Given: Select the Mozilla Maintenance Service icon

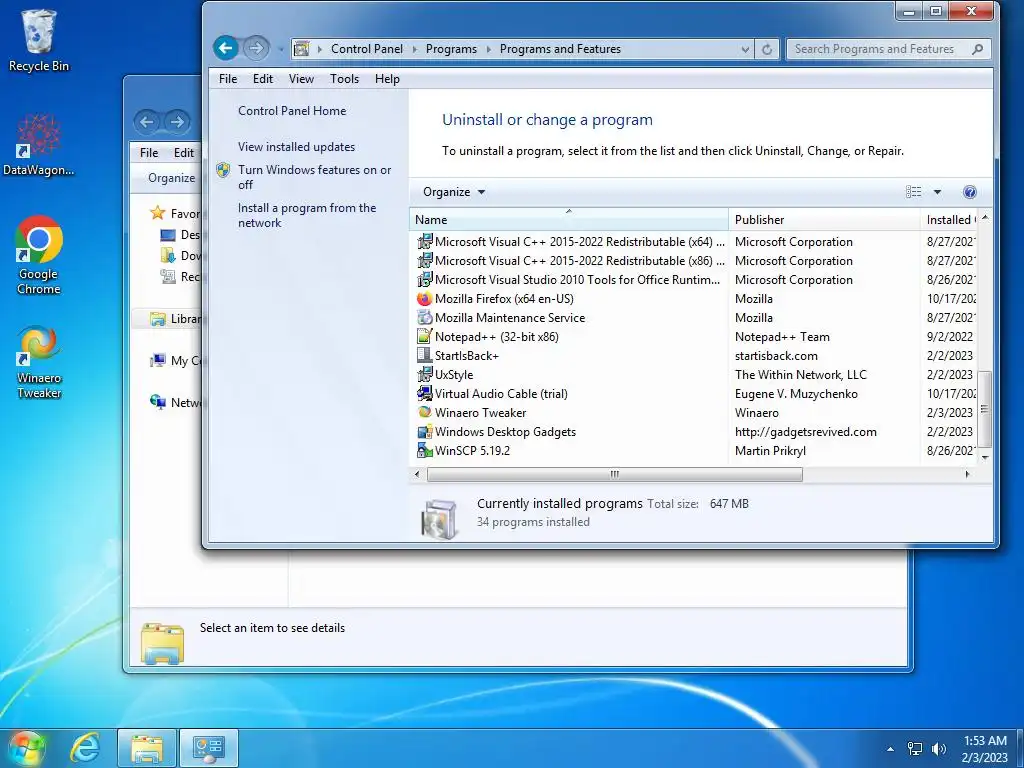Looking at the screenshot, I should point(424,318).
